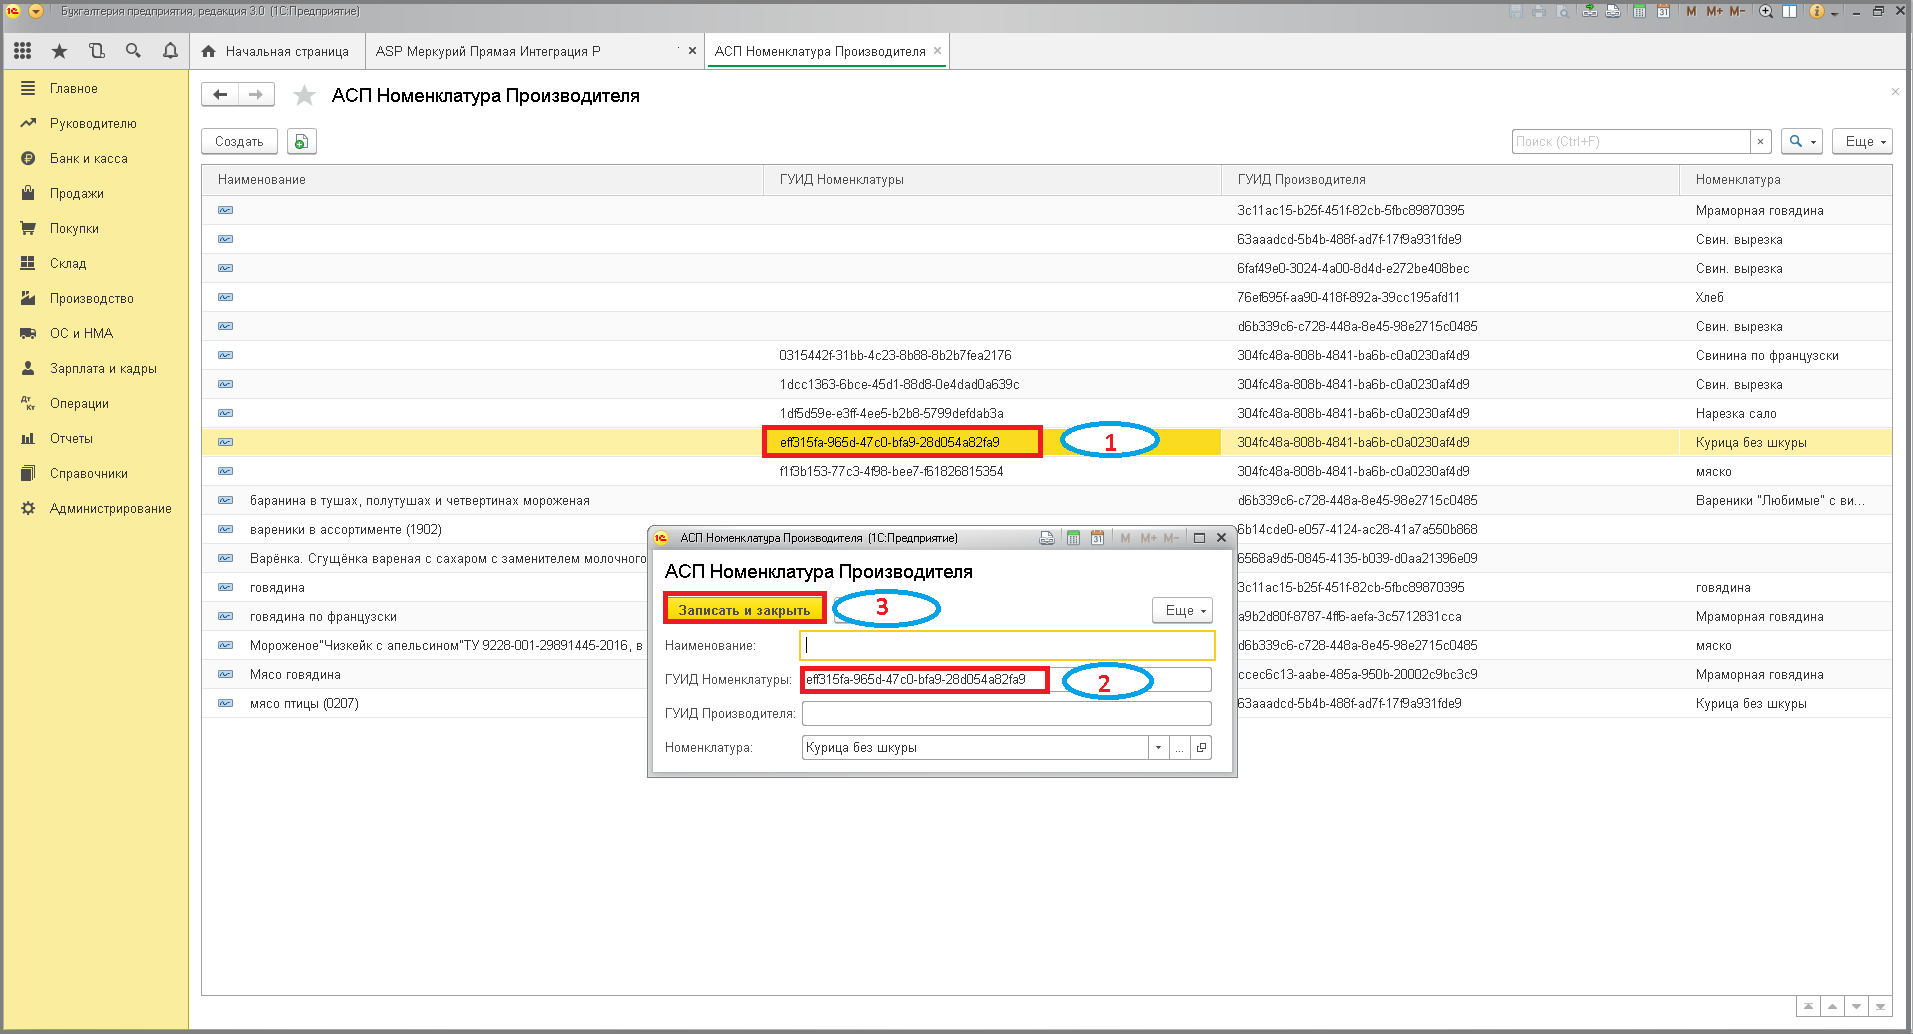Open Еще menu above the list
The height and width of the screenshot is (1034, 1913).
tap(1863, 141)
